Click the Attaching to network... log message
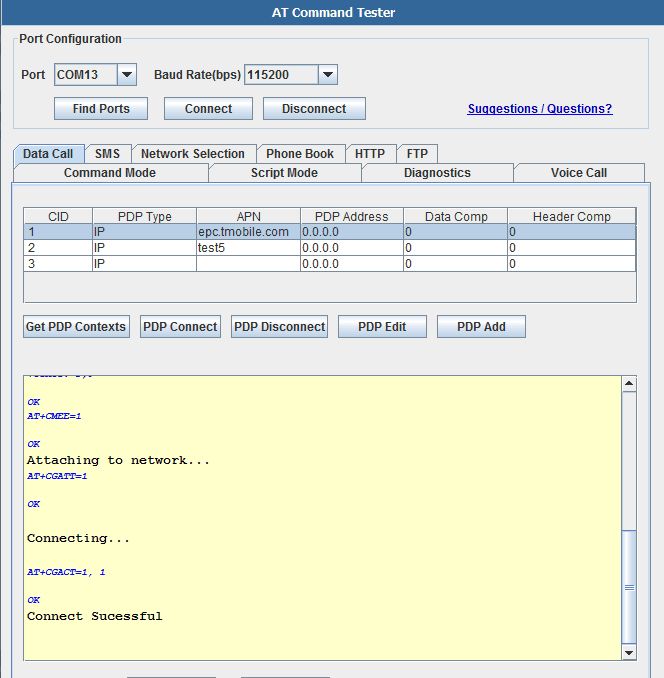The height and width of the screenshot is (678, 664). [x=118, y=460]
